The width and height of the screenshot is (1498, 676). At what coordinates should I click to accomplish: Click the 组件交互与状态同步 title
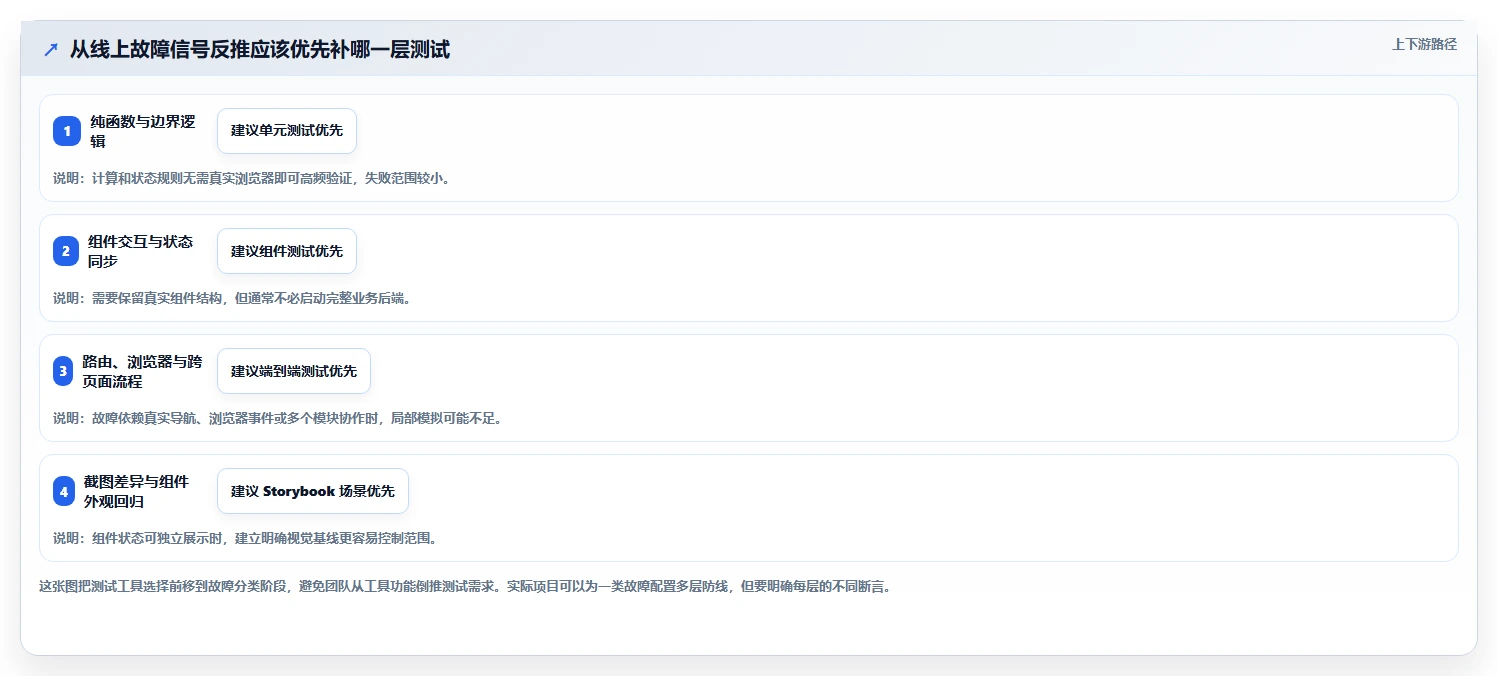point(141,251)
